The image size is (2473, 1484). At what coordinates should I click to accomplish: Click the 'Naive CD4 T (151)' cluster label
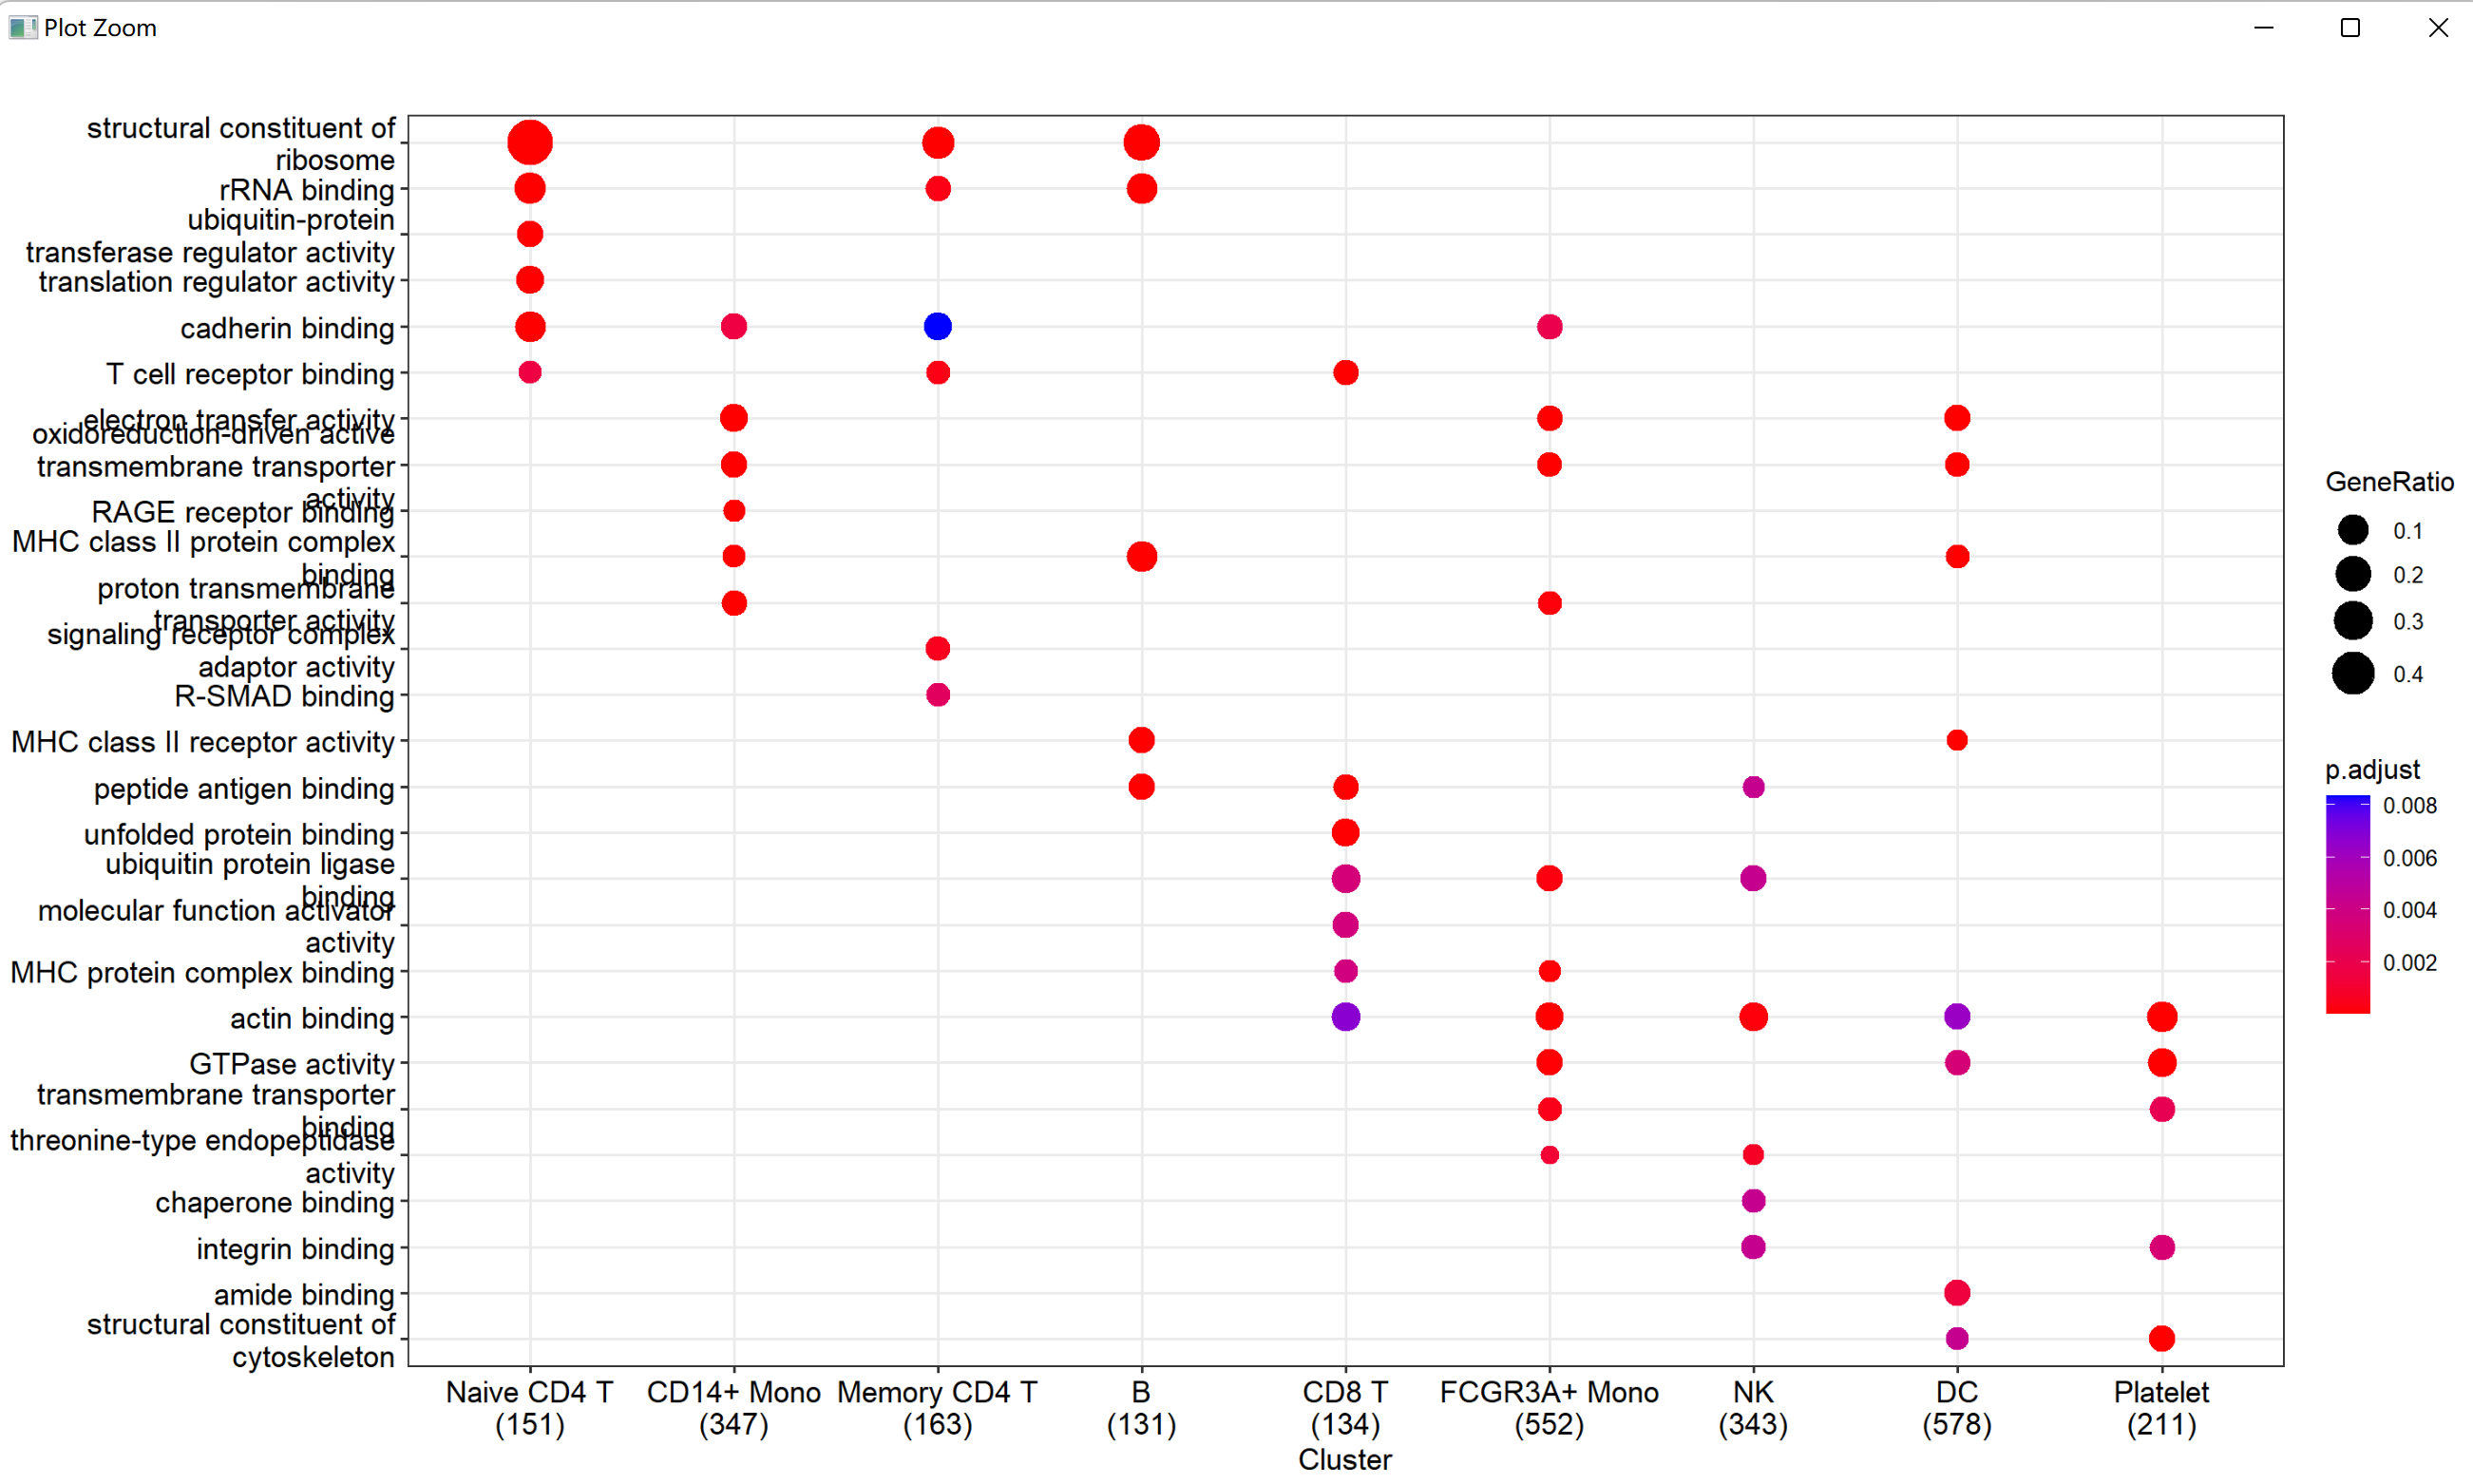(530, 1408)
